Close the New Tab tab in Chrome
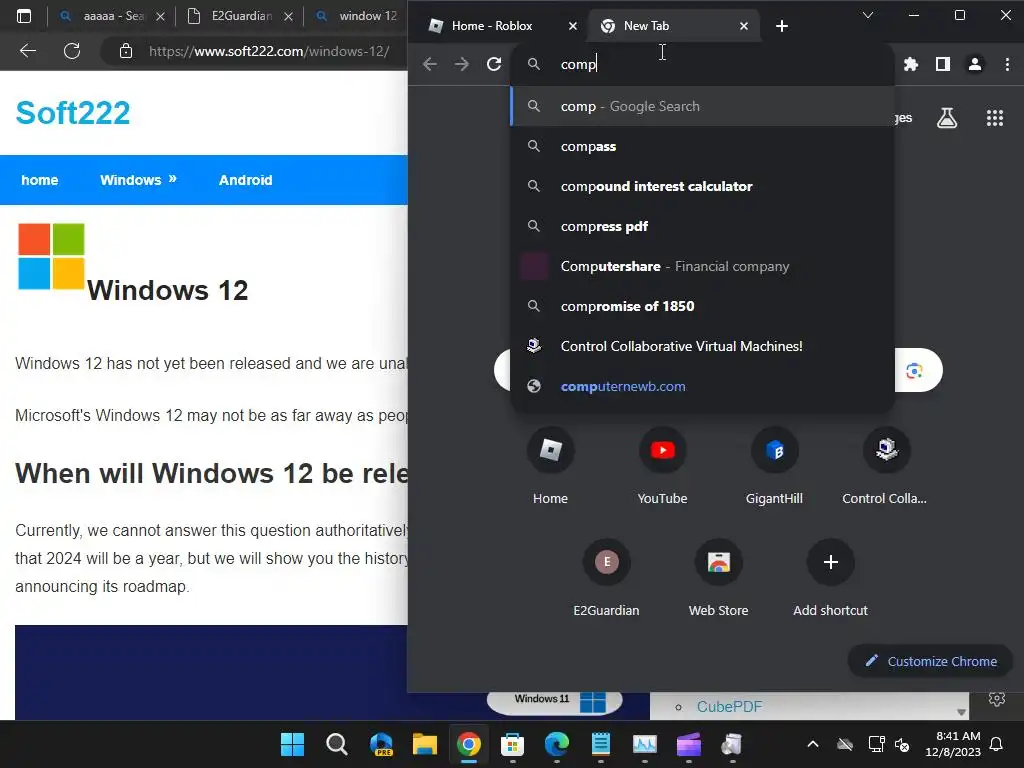The width and height of the screenshot is (1024, 768). pyautogui.click(x=744, y=26)
